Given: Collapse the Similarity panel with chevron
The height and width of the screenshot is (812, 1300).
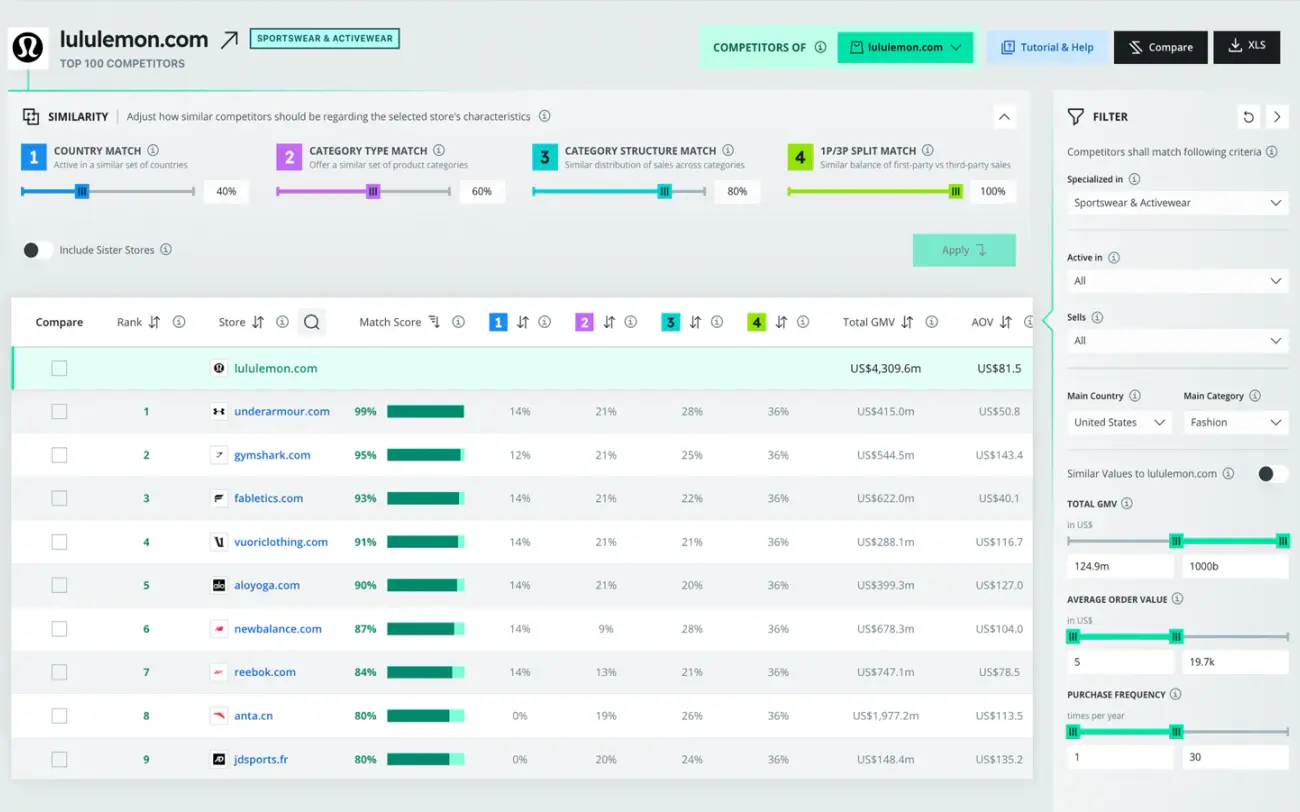Looking at the screenshot, I should pos(1004,117).
